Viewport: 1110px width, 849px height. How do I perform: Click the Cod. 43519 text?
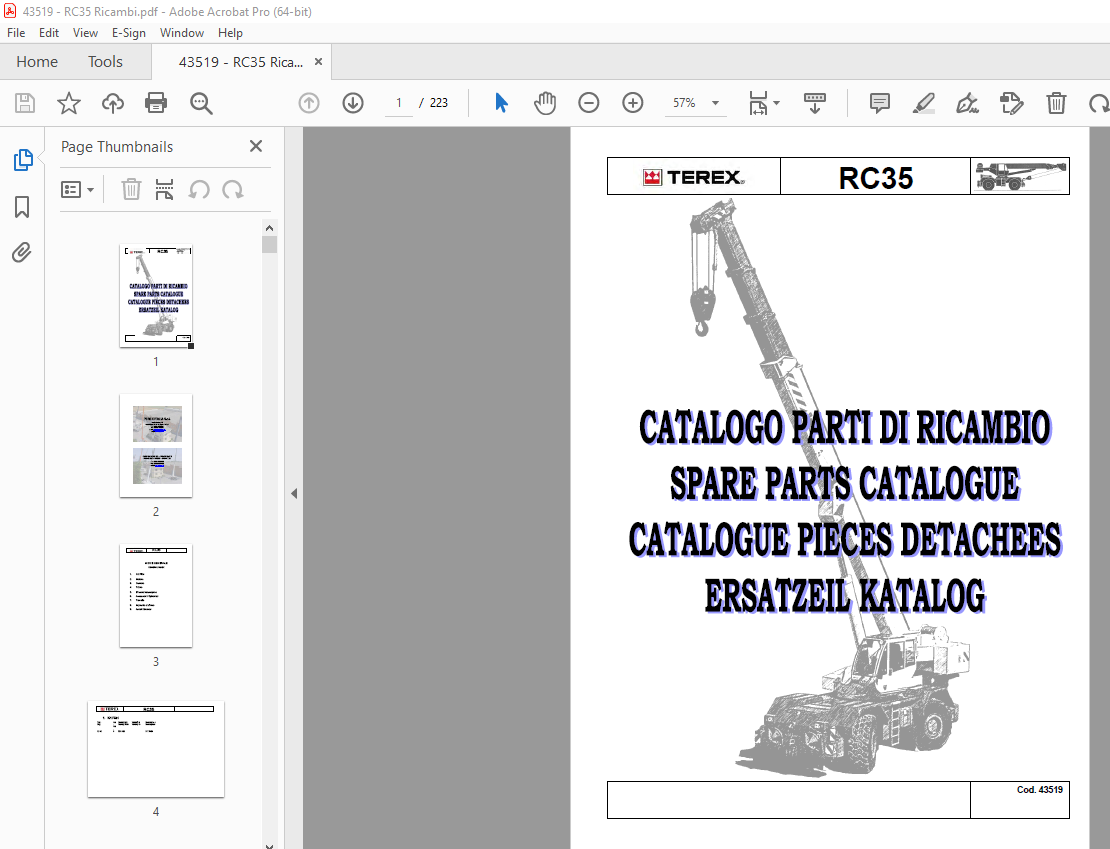tap(1039, 790)
